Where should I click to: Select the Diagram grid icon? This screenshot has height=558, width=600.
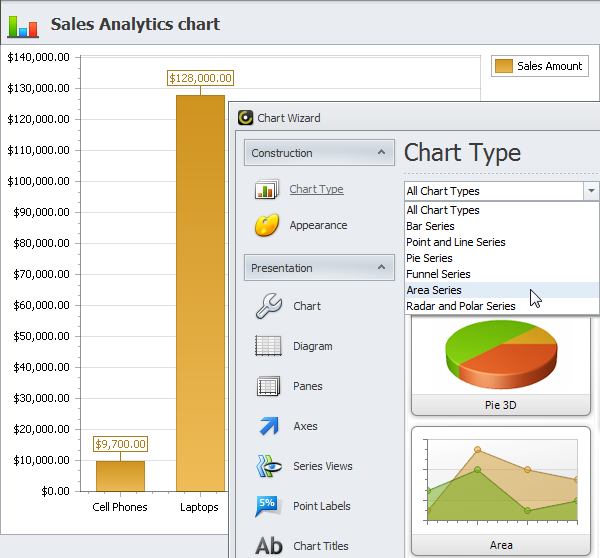[x=268, y=346]
